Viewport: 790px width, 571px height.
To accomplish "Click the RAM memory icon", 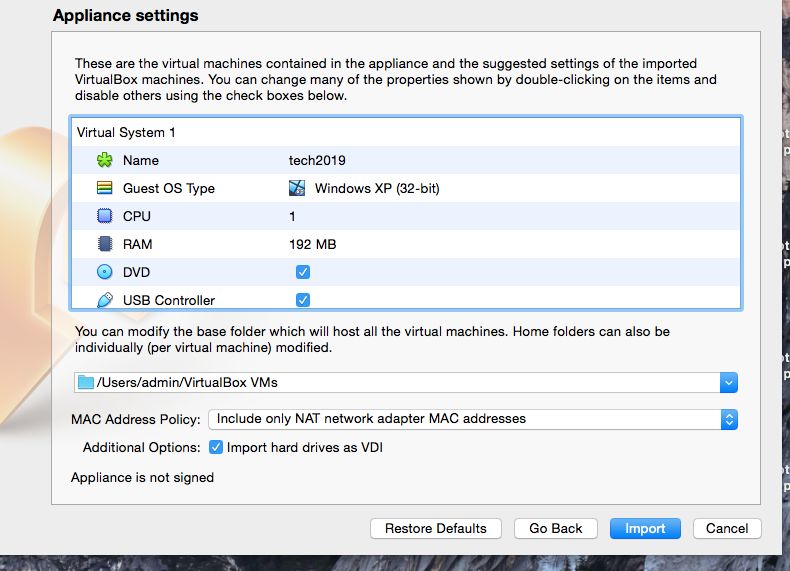I will [104, 244].
